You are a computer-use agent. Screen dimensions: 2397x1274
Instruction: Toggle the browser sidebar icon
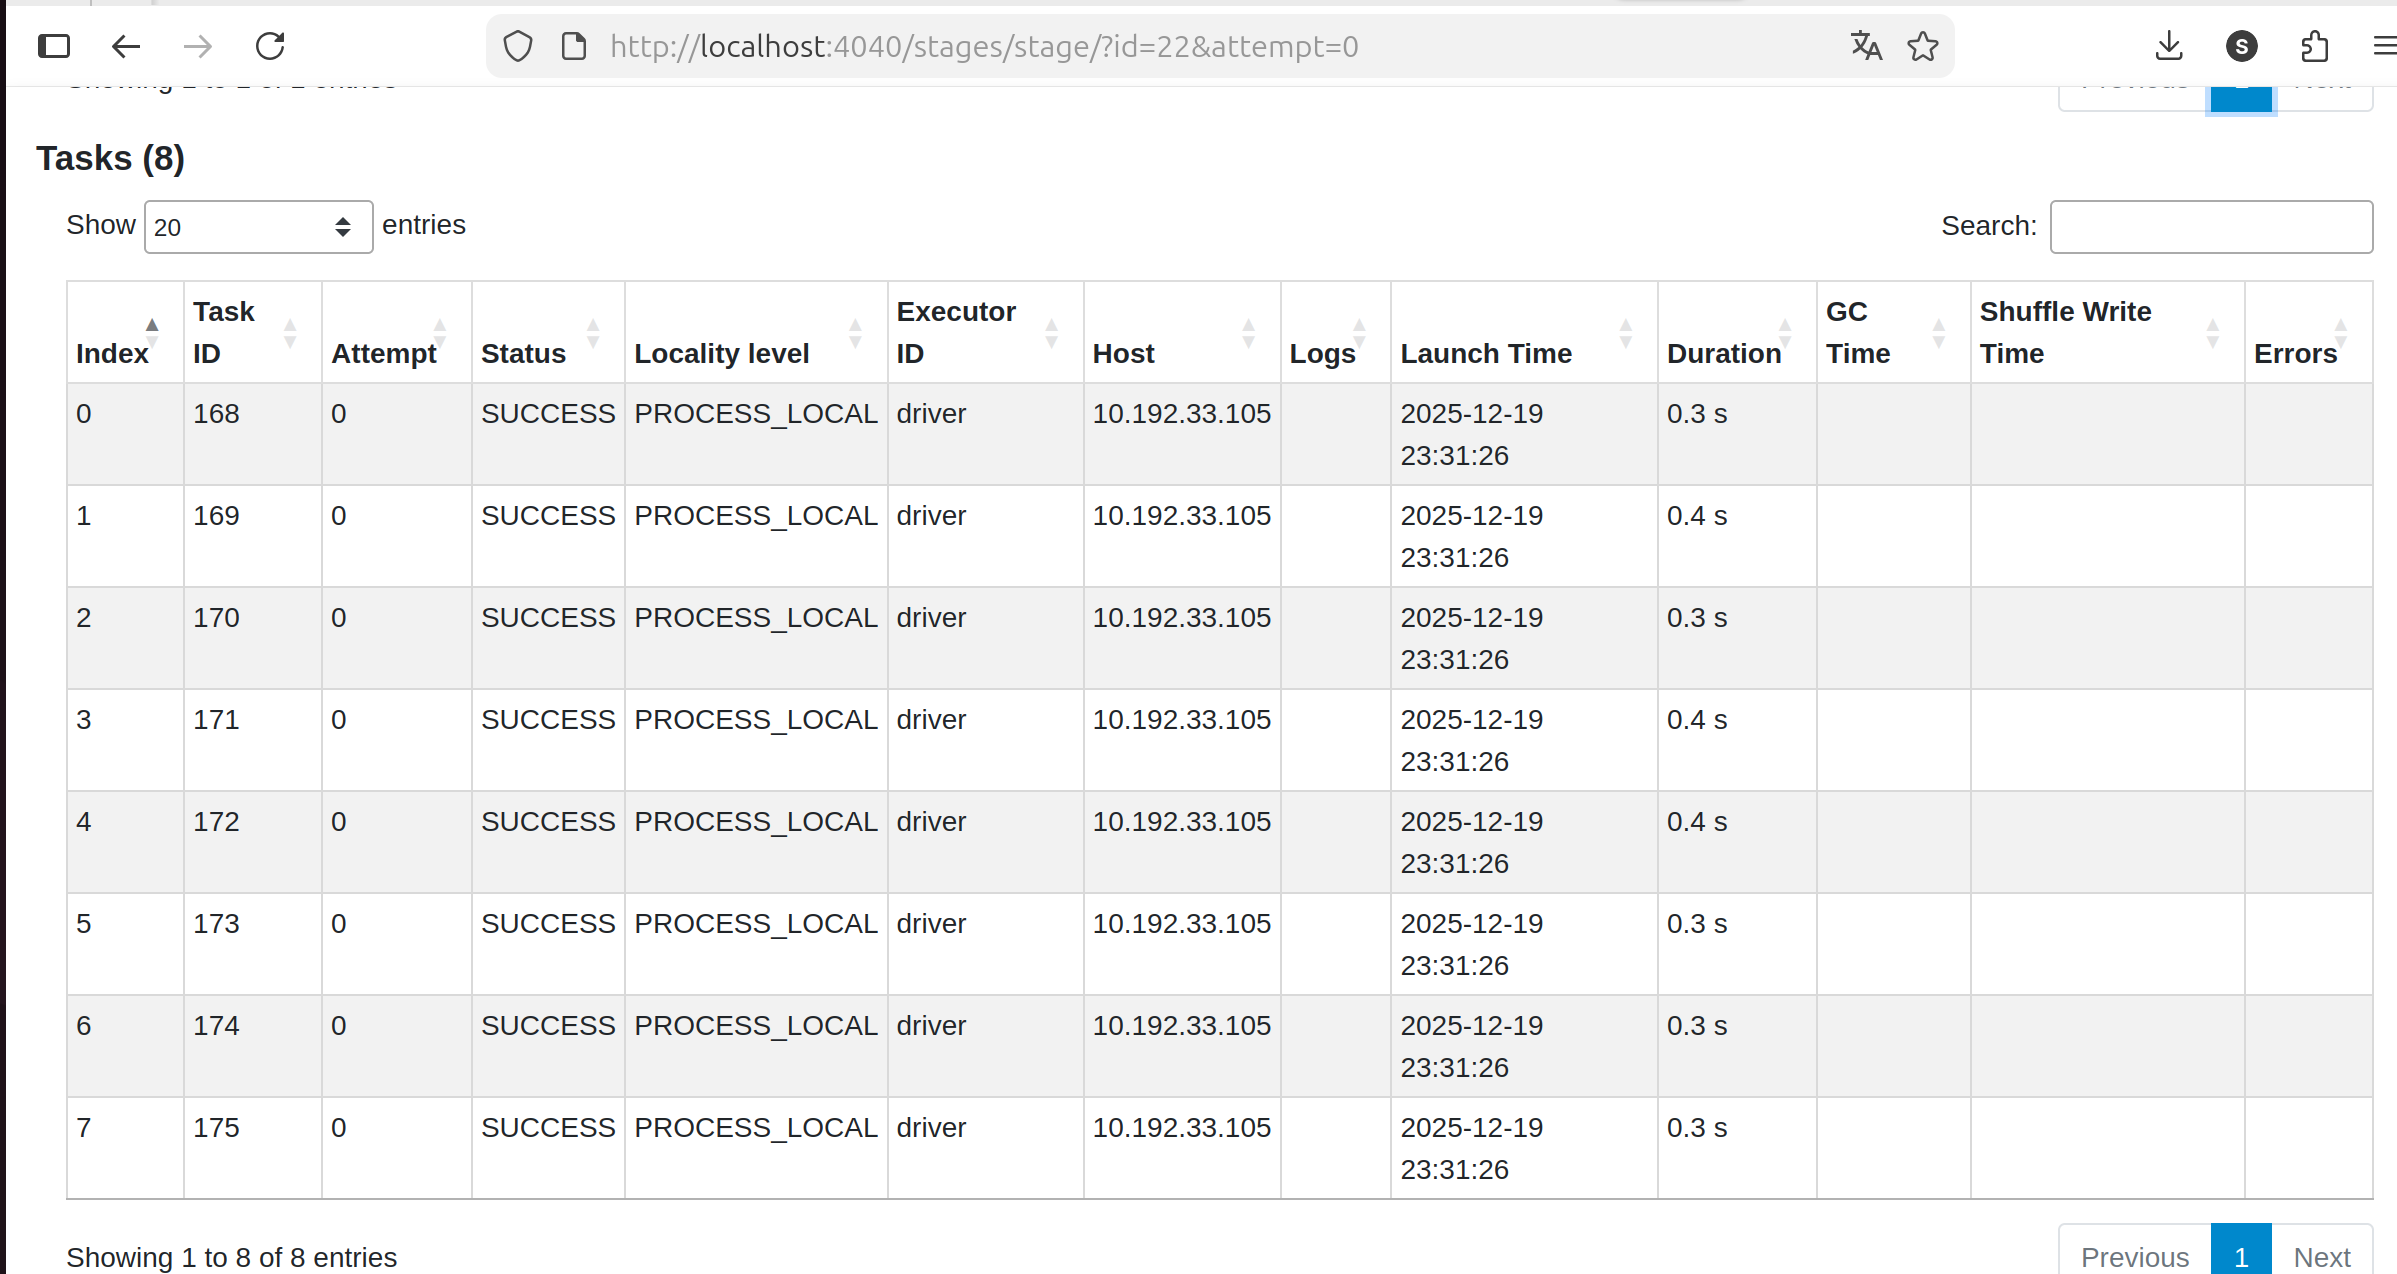click(54, 46)
